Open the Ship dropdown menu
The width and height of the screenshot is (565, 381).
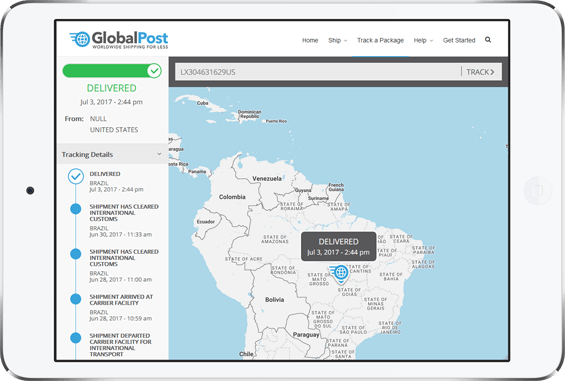click(337, 40)
